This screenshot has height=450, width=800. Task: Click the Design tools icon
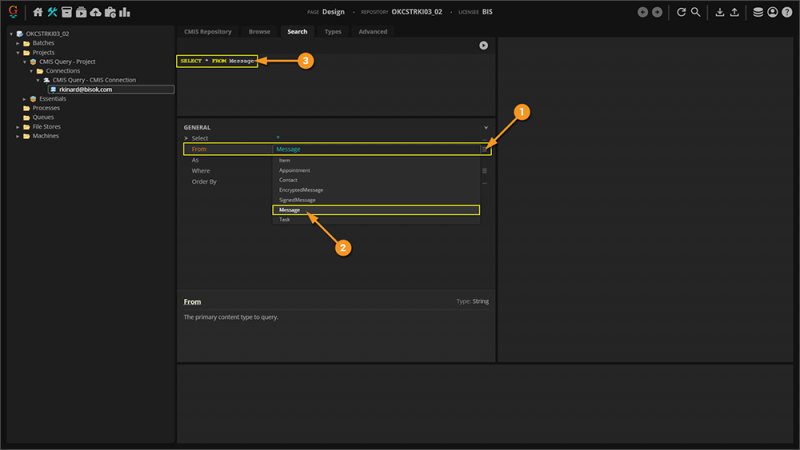(x=52, y=13)
